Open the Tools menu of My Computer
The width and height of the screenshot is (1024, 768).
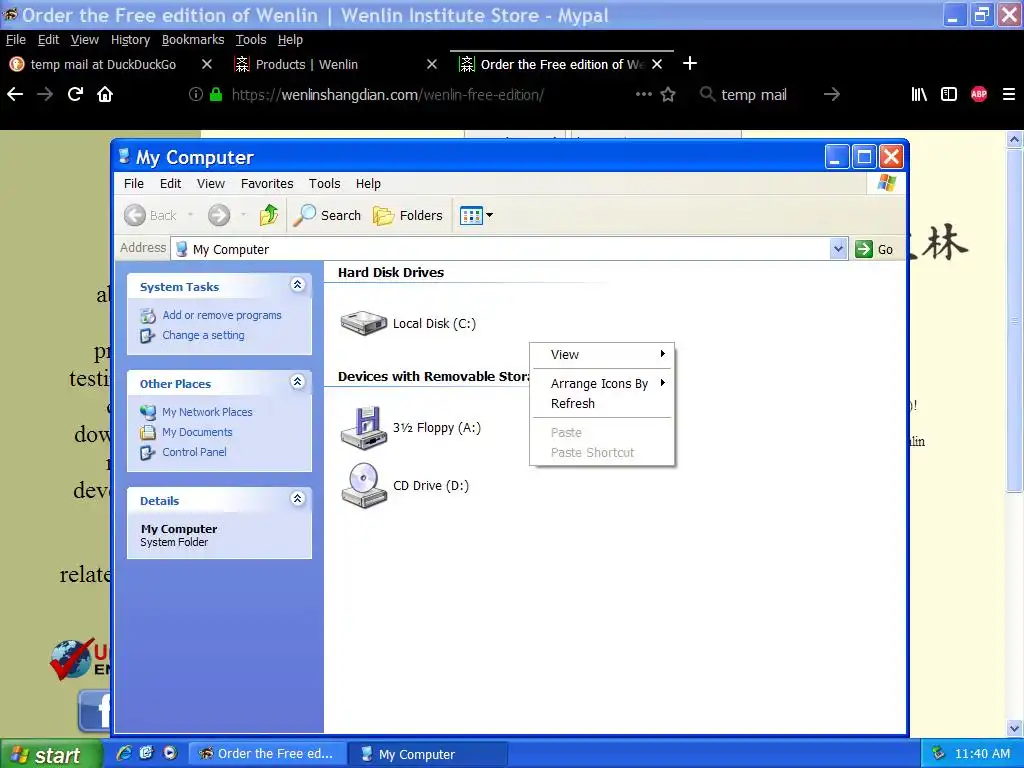pyautogui.click(x=325, y=184)
